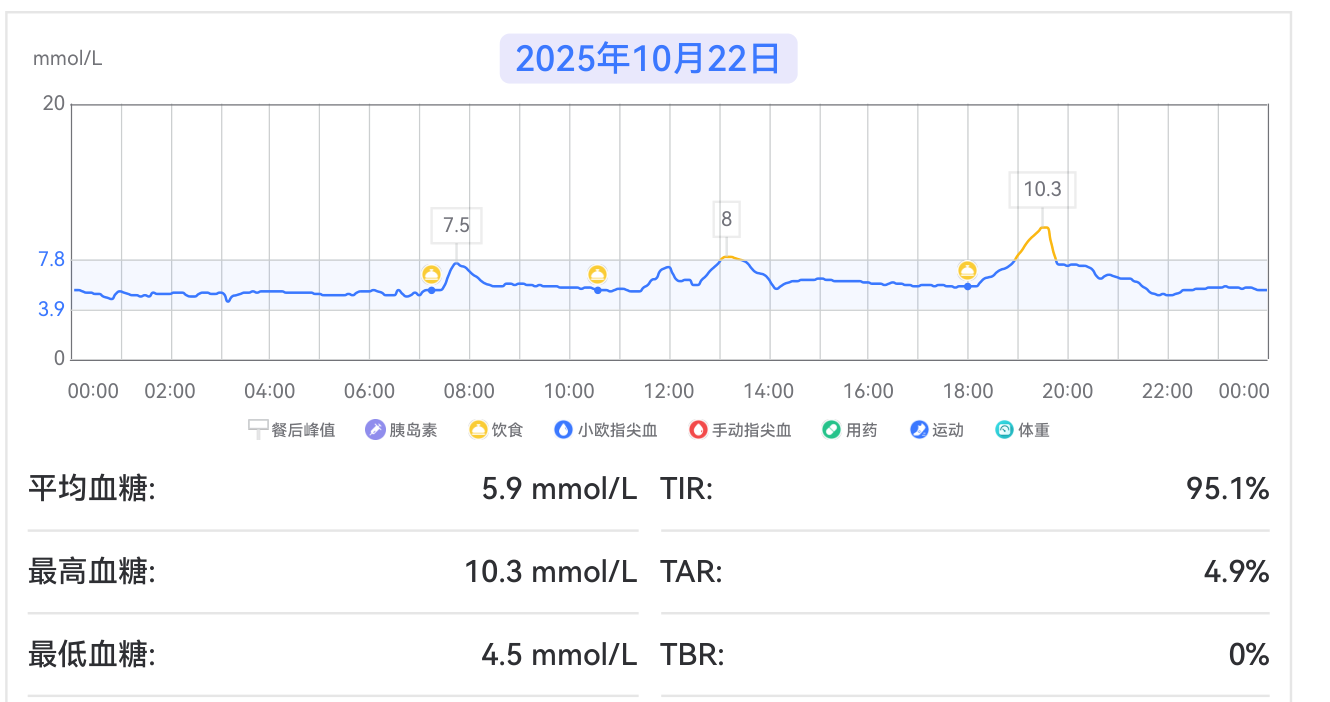Open the 2025年10月22日 date selector
The width and height of the screenshot is (1330, 702).
tap(648, 59)
